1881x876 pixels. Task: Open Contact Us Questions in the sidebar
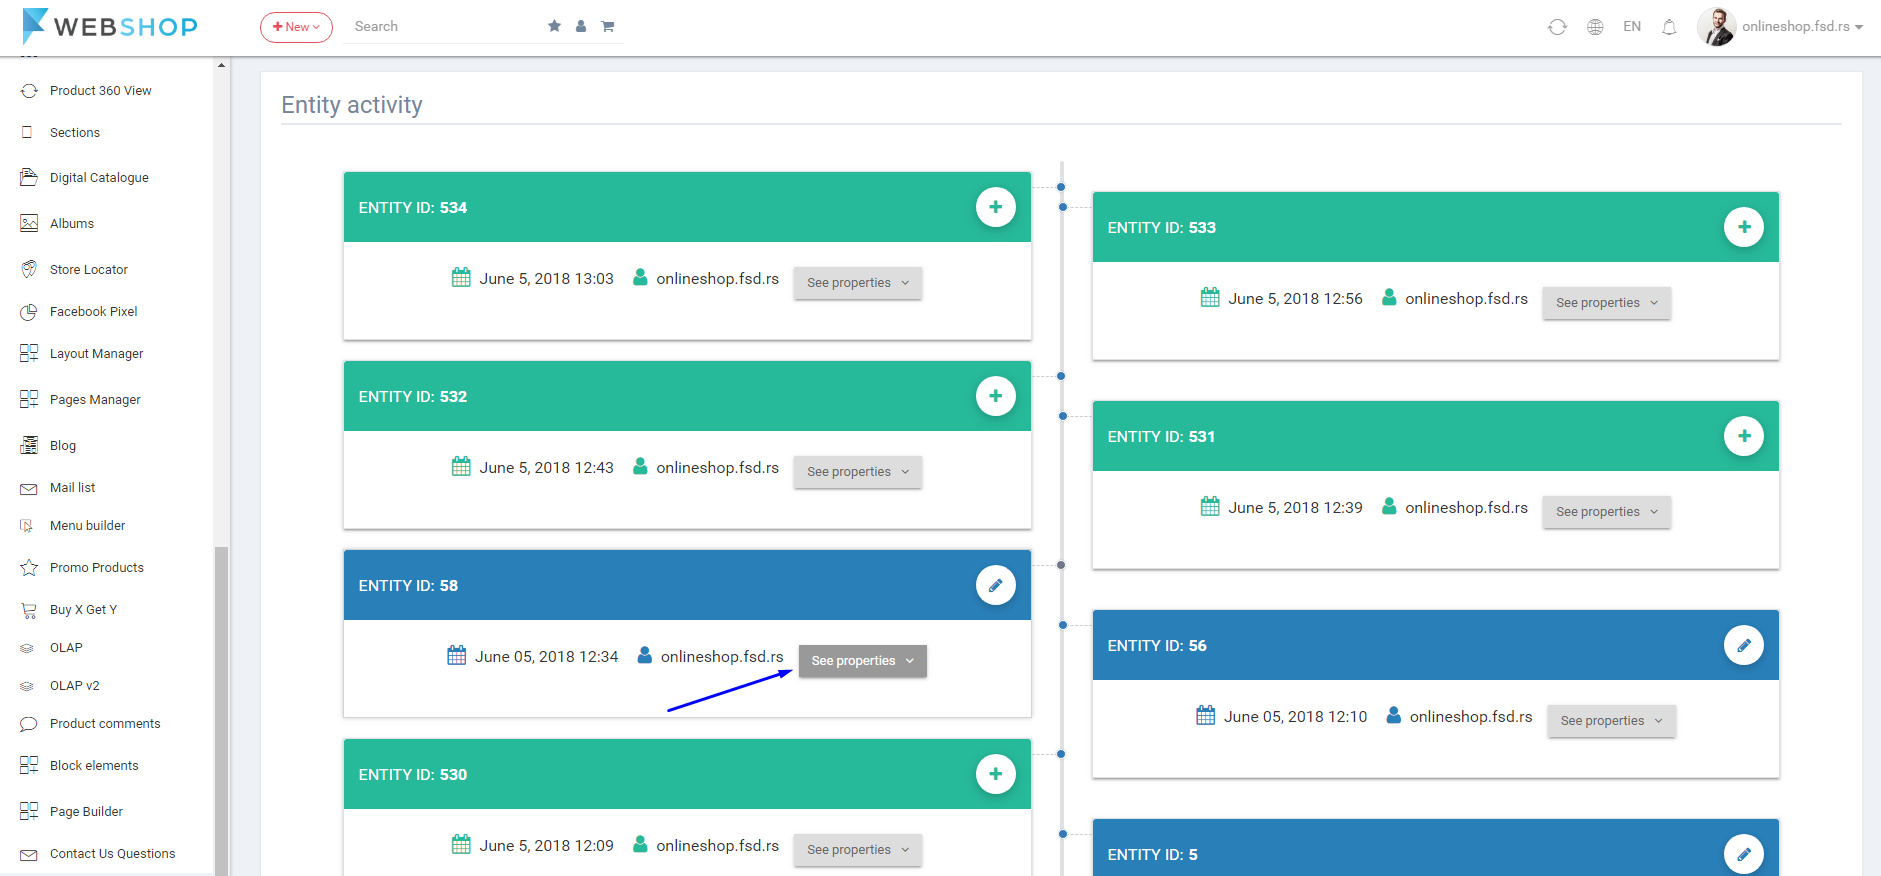coord(112,854)
